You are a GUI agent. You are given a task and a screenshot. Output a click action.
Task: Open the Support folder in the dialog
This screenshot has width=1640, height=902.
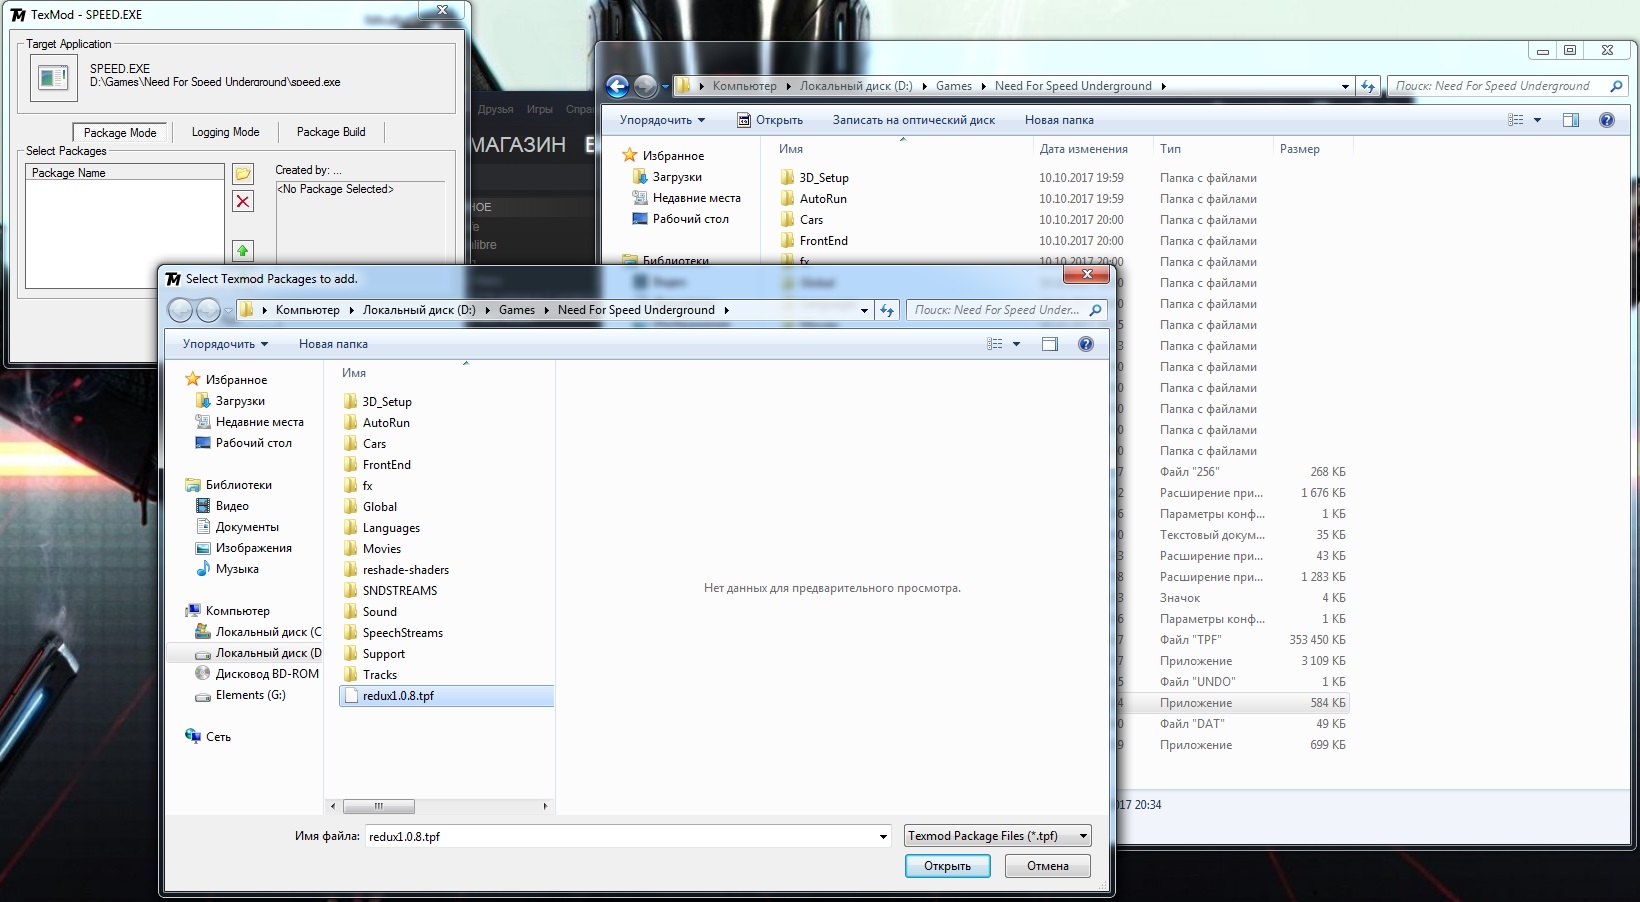tap(384, 654)
